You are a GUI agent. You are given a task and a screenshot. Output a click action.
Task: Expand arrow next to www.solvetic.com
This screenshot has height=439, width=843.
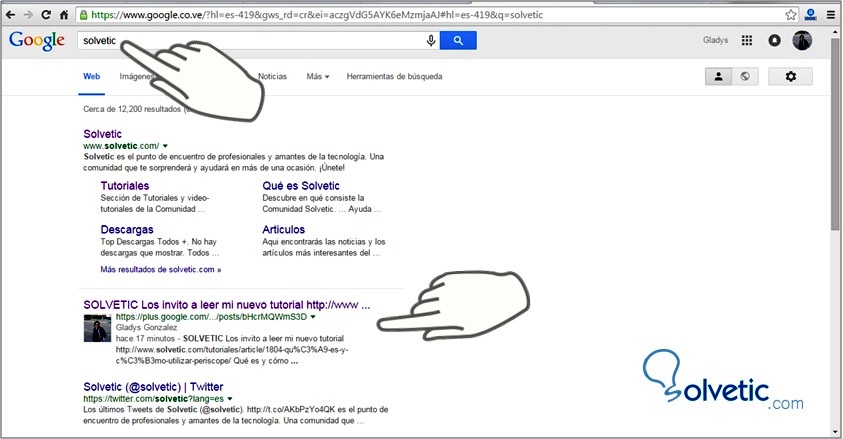coord(165,146)
